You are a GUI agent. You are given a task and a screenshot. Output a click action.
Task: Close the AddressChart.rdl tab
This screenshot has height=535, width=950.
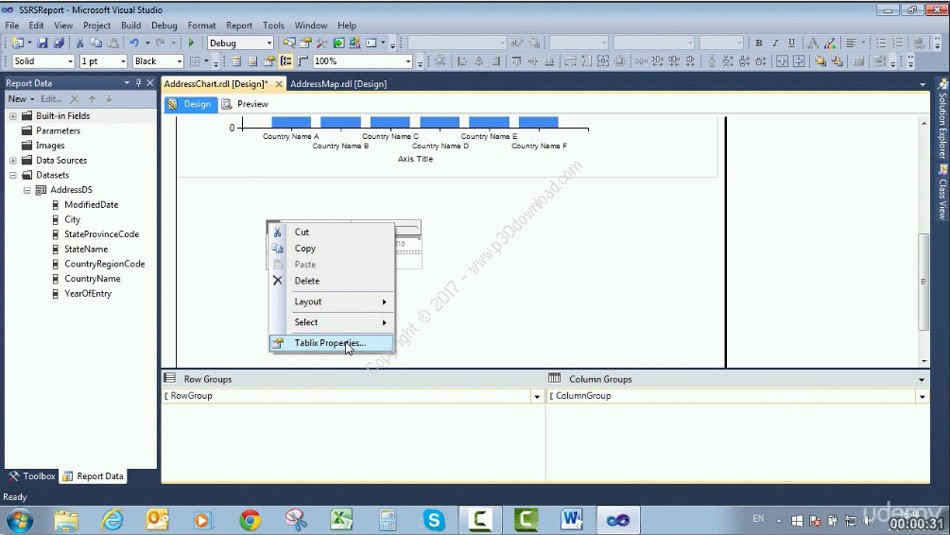[x=279, y=84]
